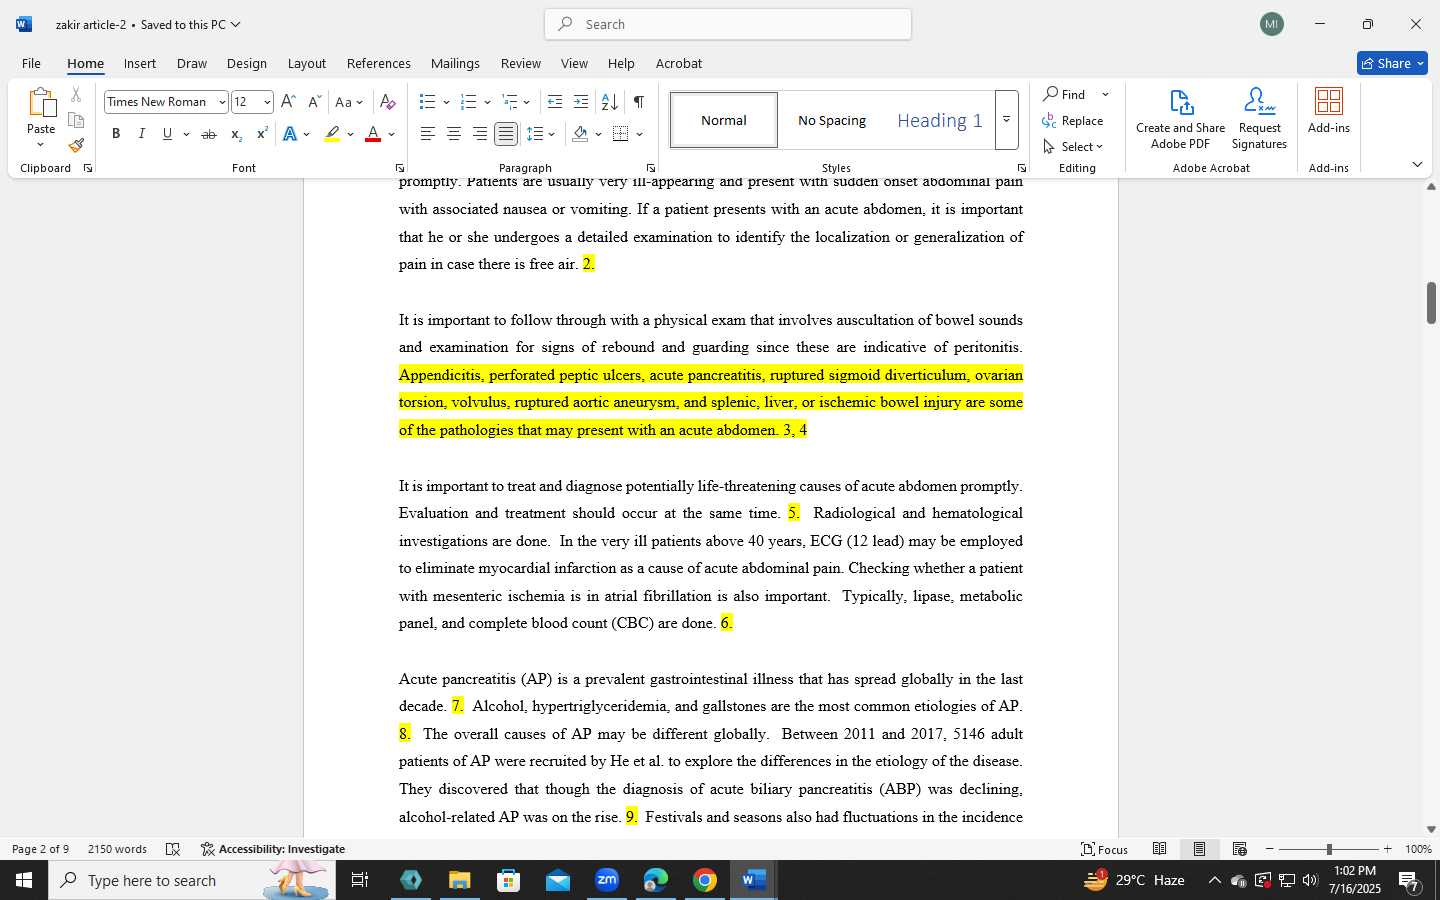This screenshot has height=900, width=1440.
Task: Click the Create and Share Adobe PDF icon
Action: tap(1181, 118)
